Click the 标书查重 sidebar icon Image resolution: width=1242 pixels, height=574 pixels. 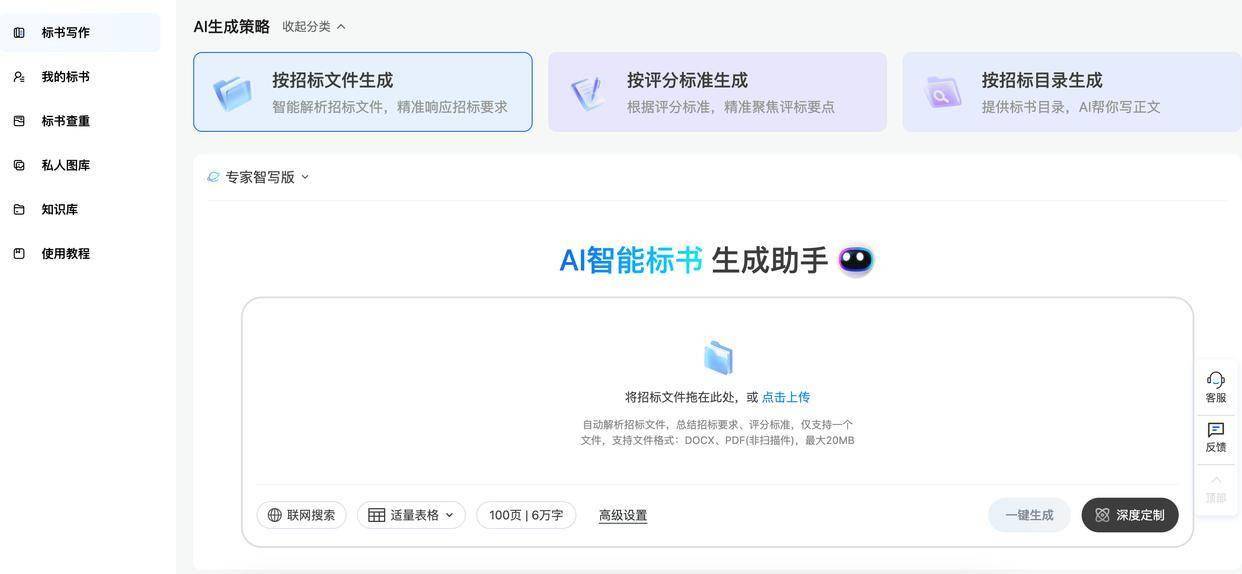point(19,121)
